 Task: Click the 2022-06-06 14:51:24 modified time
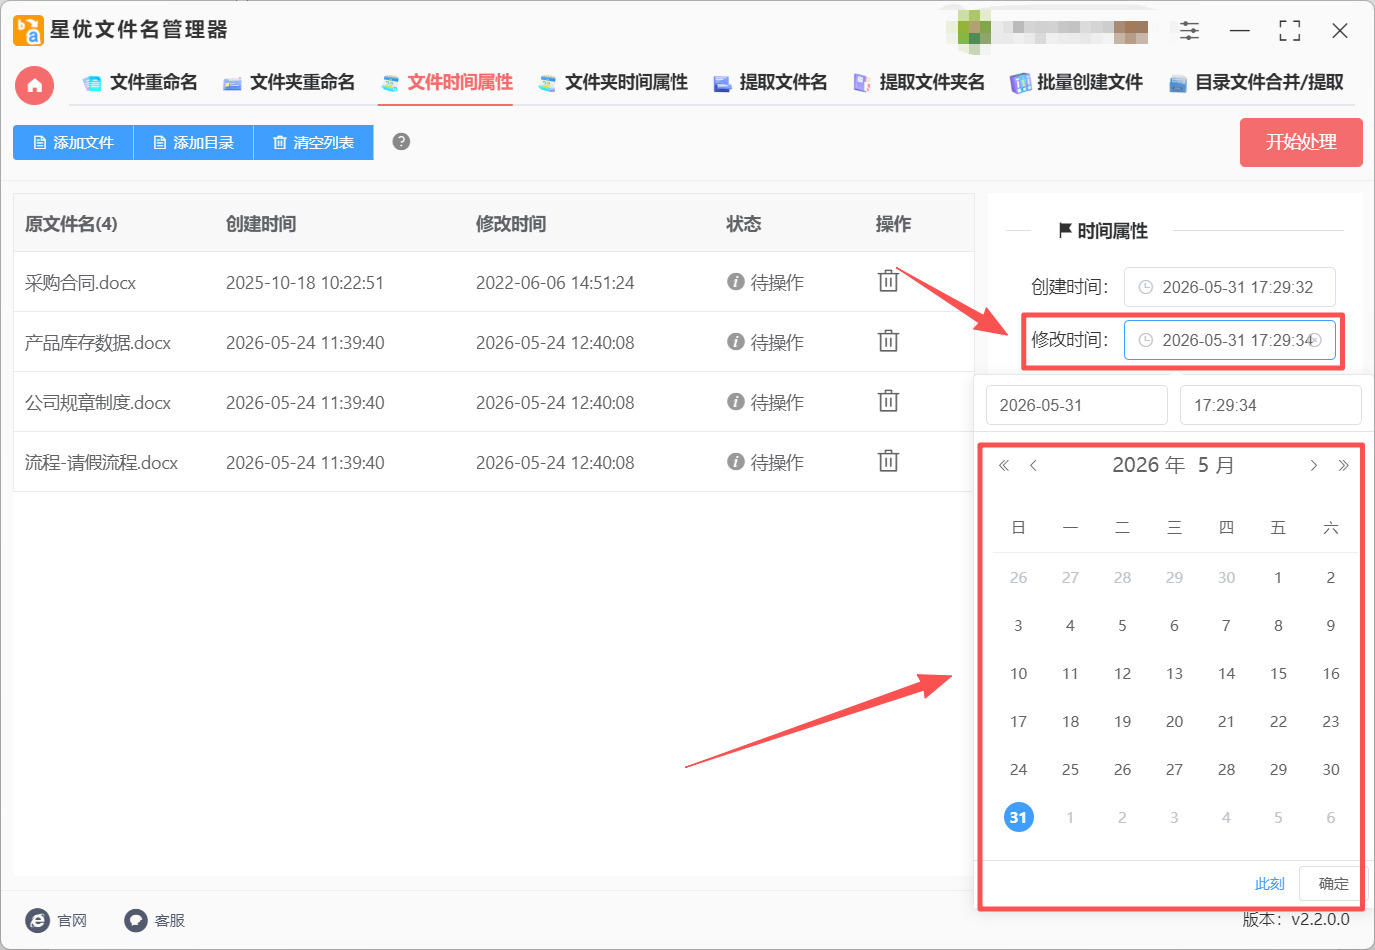555,283
